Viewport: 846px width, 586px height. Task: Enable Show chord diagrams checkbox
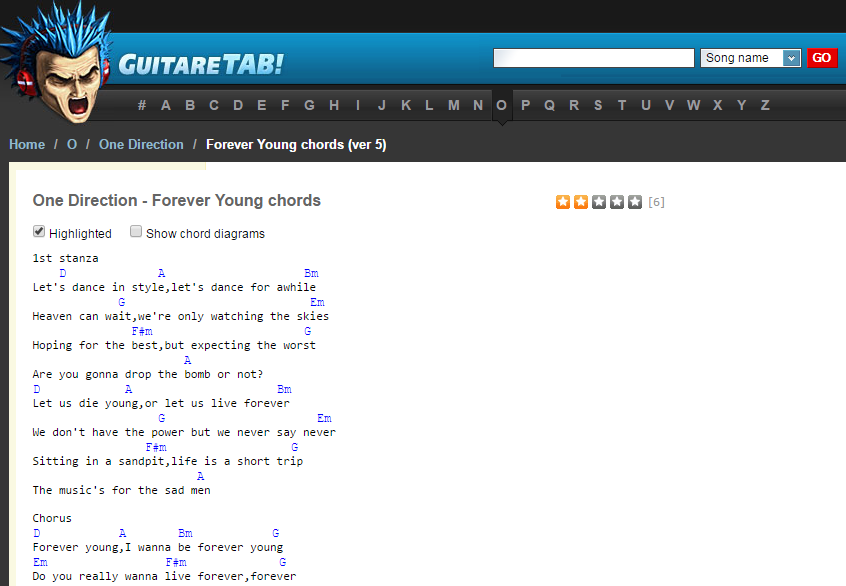point(136,231)
